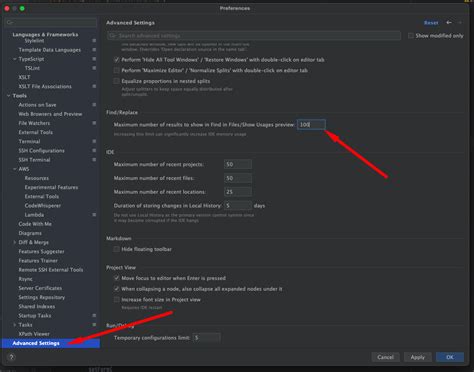
Task: Expand the Tasks tree node
Action: coord(15,325)
